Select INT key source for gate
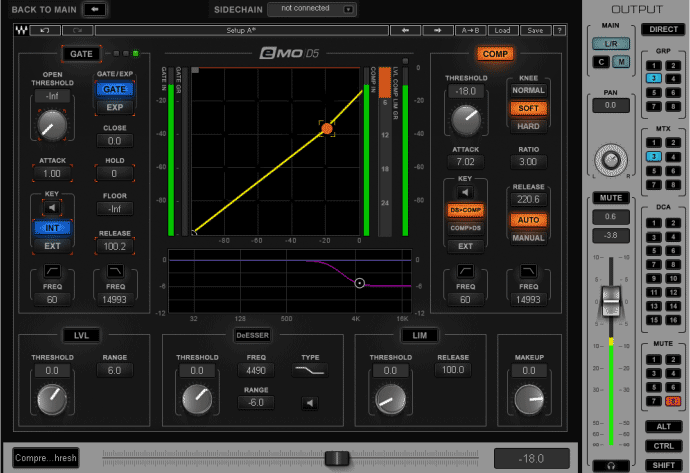Screen dimensions: 690x473 pyautogui.click(x=52, y=228)
